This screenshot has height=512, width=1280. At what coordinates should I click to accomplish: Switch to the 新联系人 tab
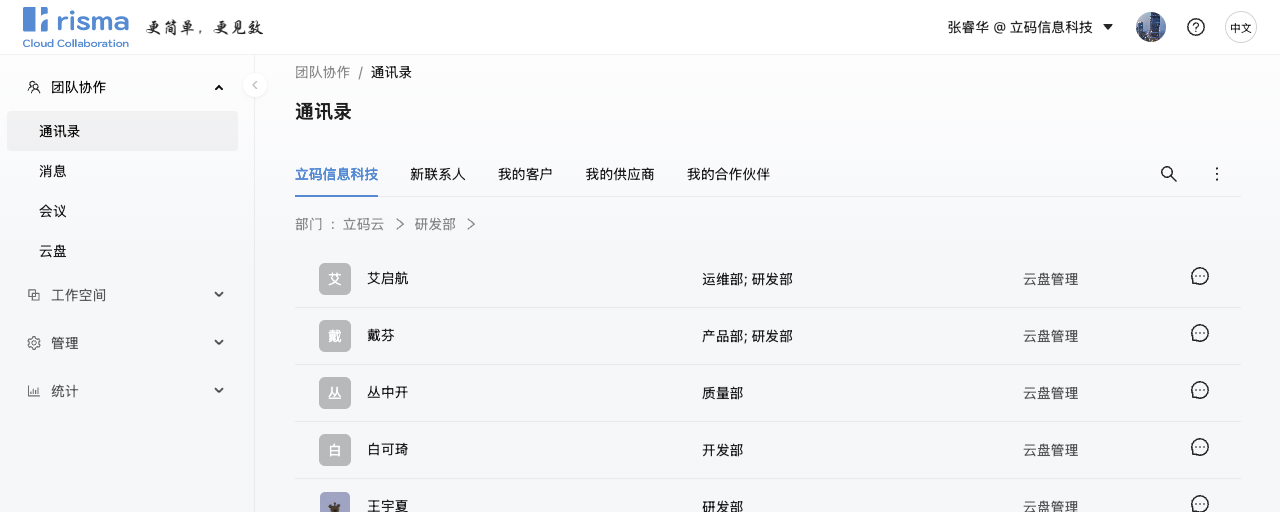coord(437,174)
